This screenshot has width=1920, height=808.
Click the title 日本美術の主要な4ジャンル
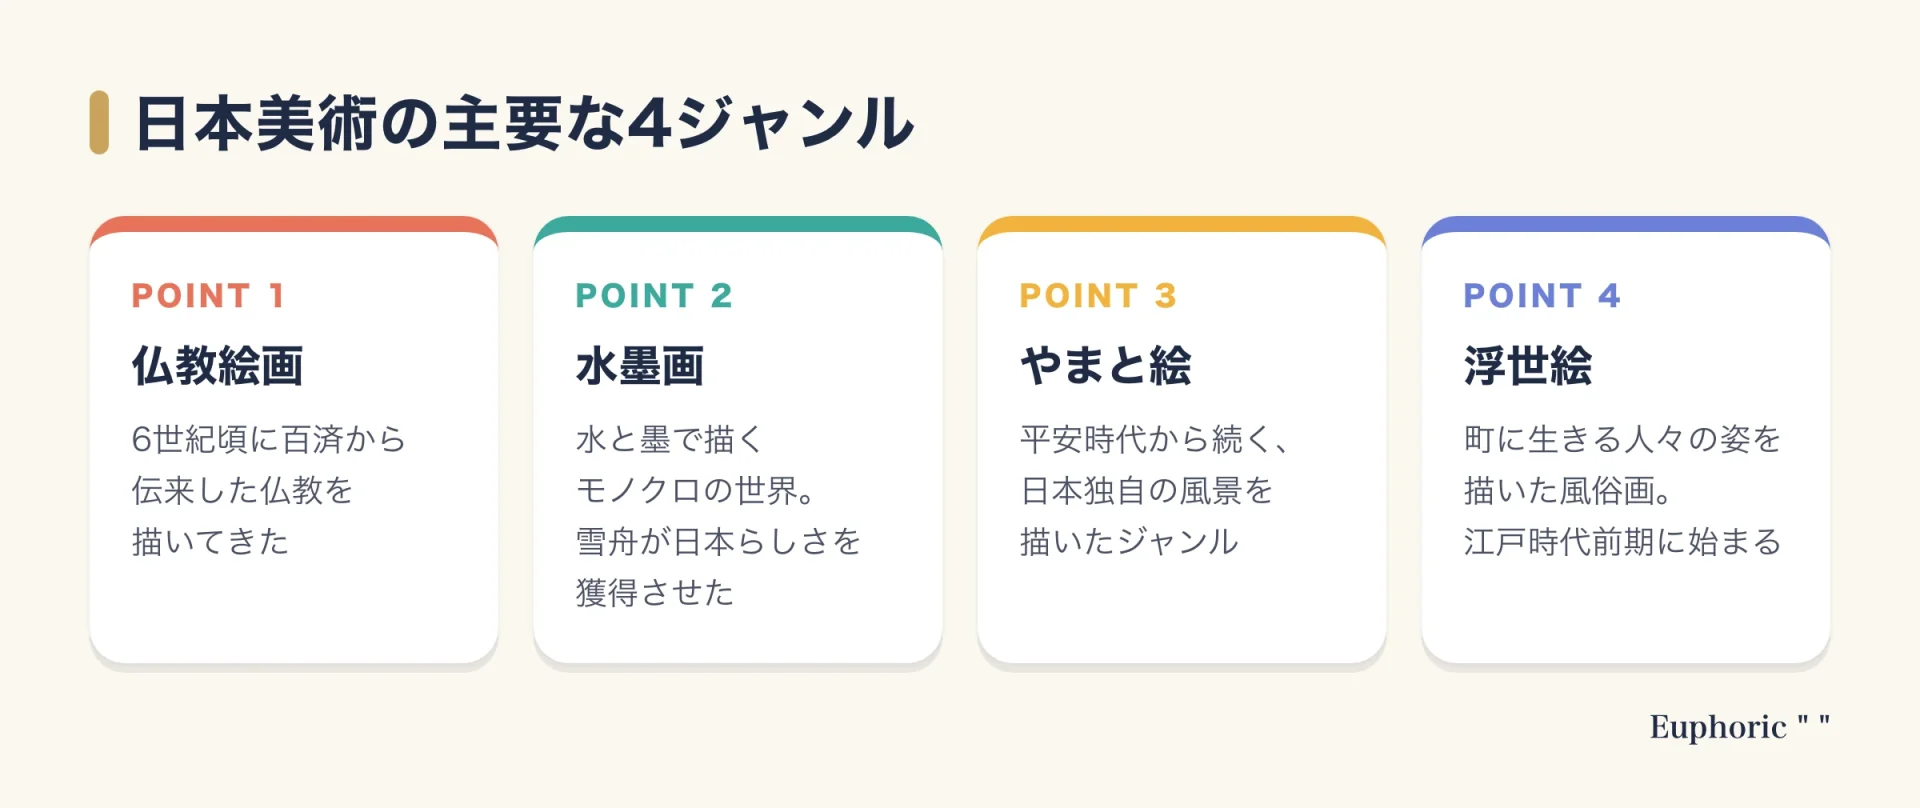525,123
